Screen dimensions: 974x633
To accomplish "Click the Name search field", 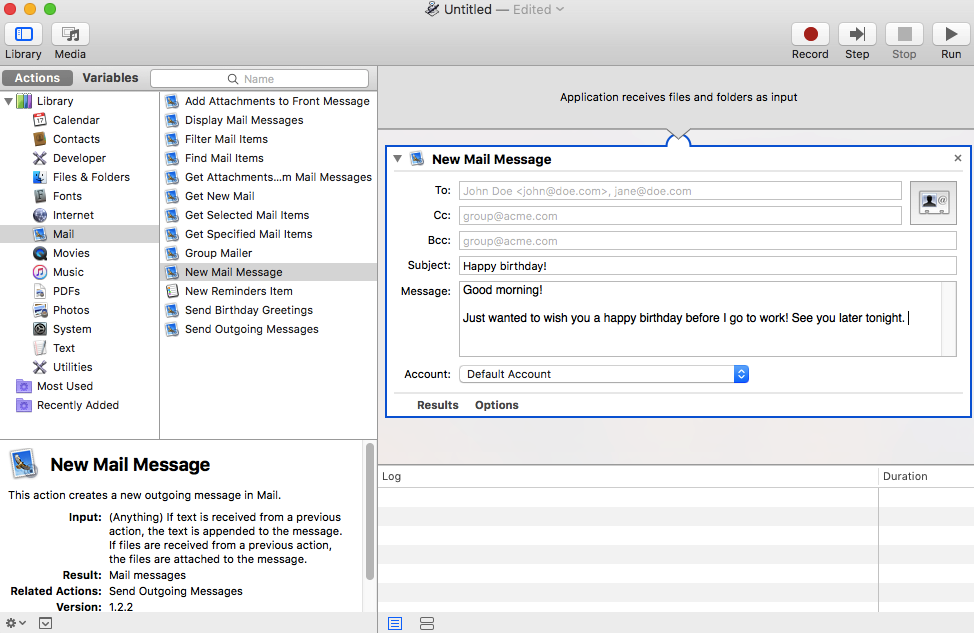I will 260,79.
